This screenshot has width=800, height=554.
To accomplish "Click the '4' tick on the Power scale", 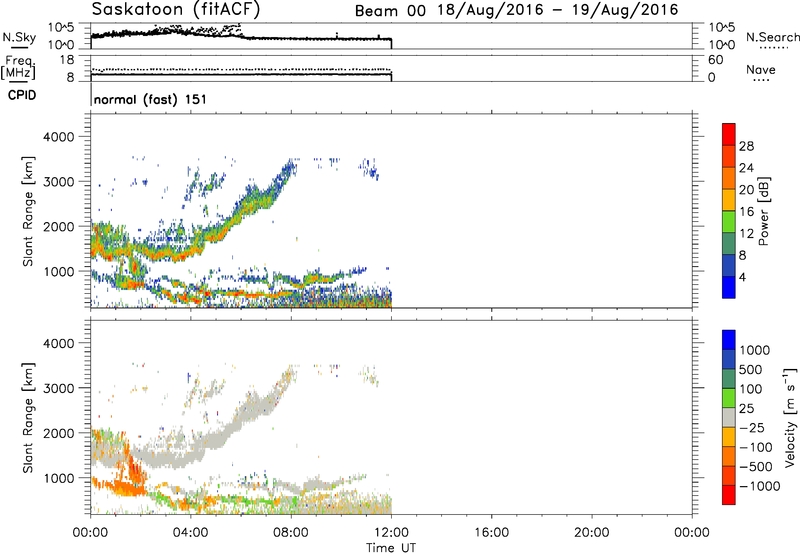I will (742, 277).
